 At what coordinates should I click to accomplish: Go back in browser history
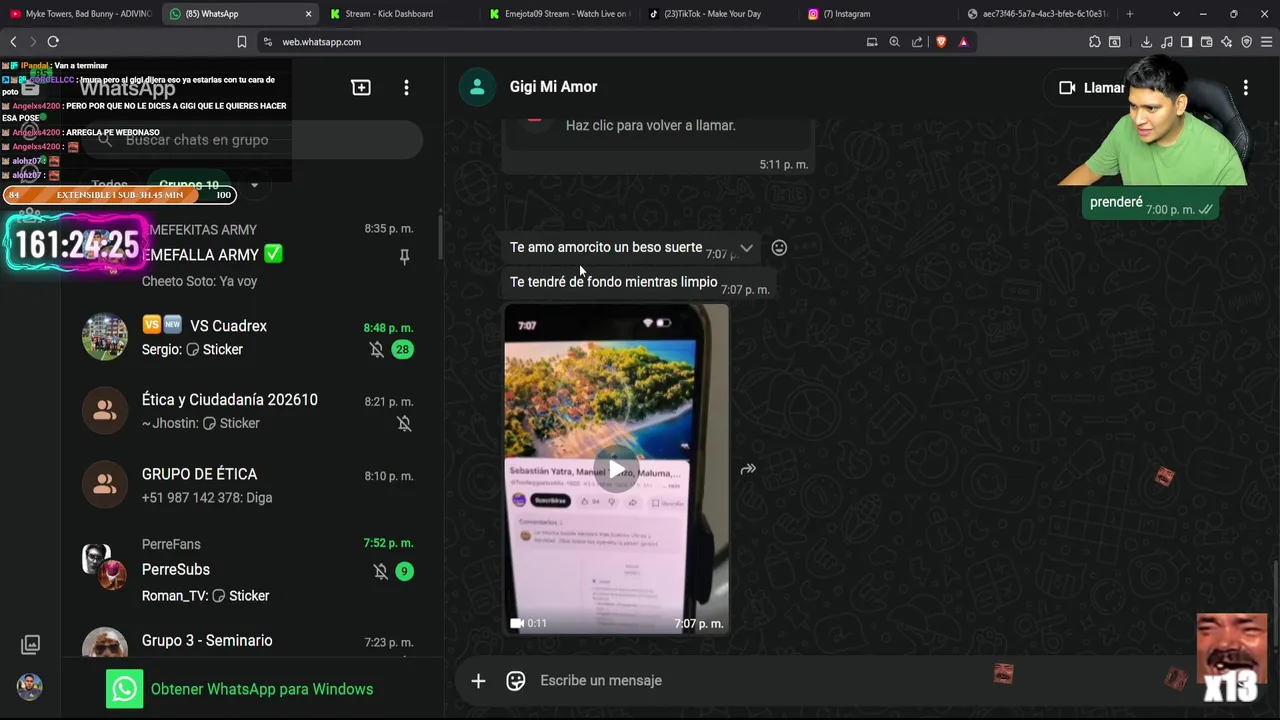click(13, 42)
